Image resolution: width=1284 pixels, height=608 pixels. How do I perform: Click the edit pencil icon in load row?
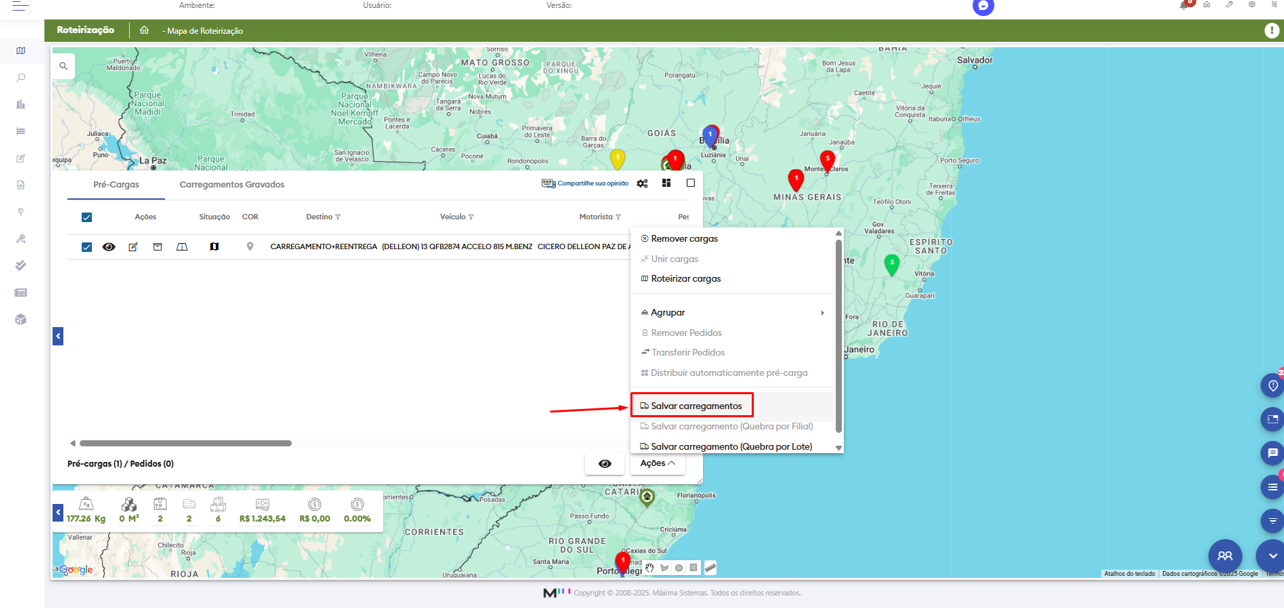(x=133, y=247)
